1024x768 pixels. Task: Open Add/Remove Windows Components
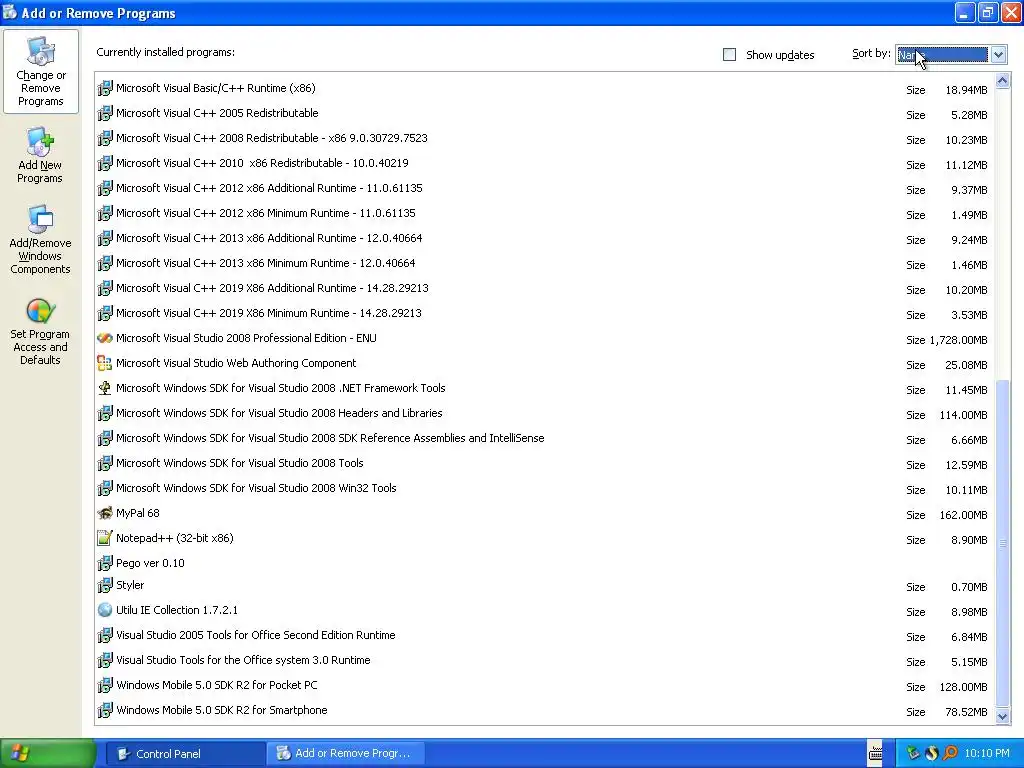[40, 240]
